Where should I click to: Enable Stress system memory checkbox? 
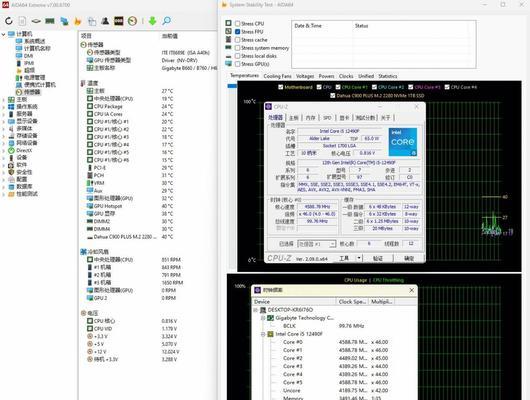pos(238,48)
